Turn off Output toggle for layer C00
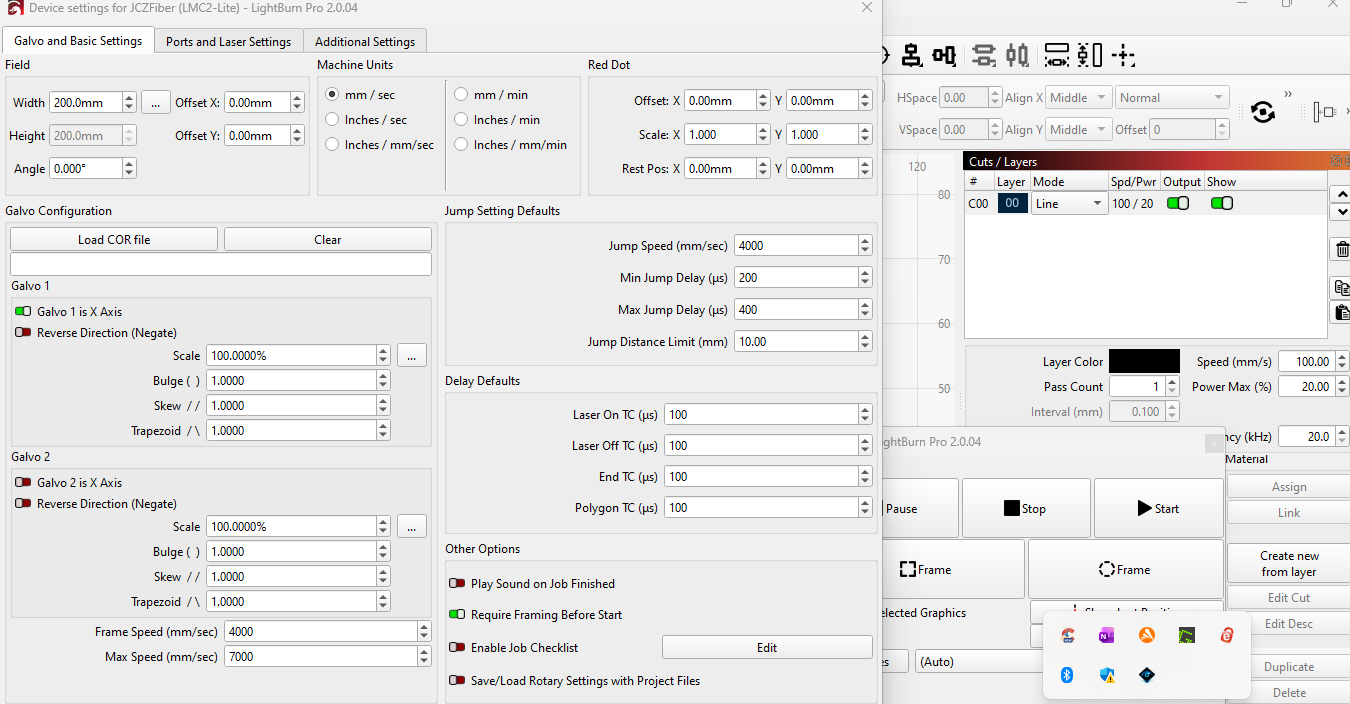 coord(1178,204)
